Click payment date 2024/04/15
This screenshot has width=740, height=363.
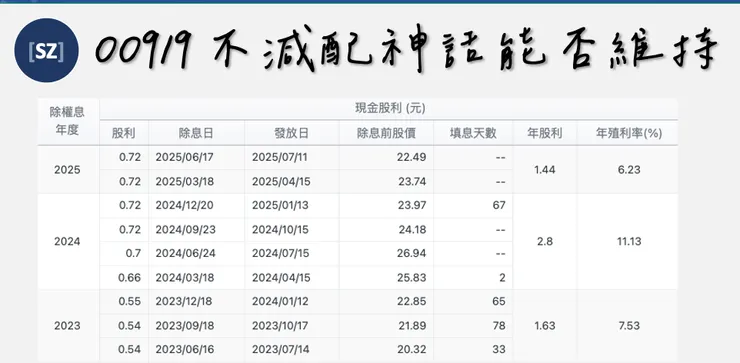click(281, 278)
